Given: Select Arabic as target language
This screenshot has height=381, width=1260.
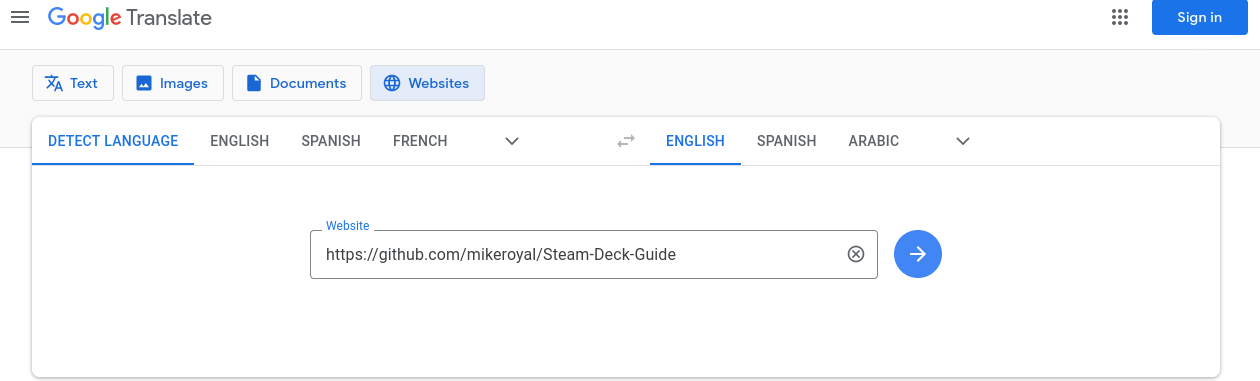Looking at the screenshot, I should pyautogui.click(x=874, y=141).
